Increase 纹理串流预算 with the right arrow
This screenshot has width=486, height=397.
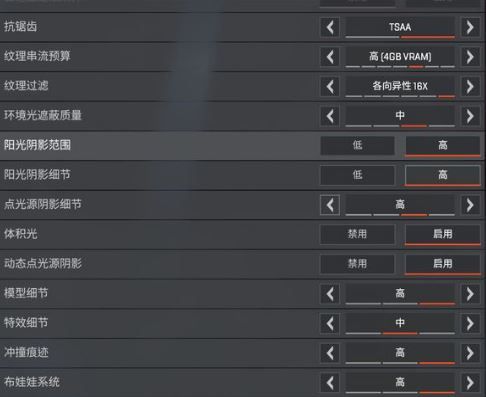tap(470, 57)
